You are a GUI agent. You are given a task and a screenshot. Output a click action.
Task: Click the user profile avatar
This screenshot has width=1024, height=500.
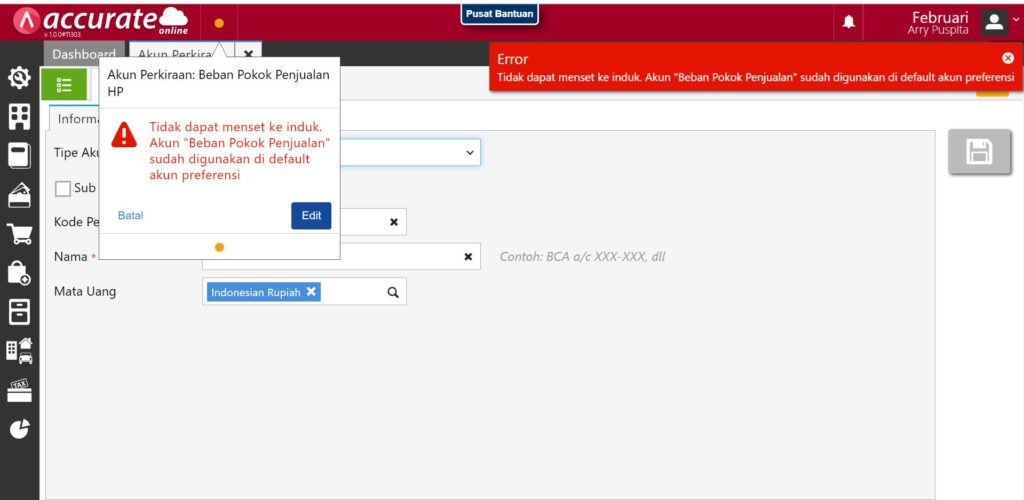pos(993,22)
